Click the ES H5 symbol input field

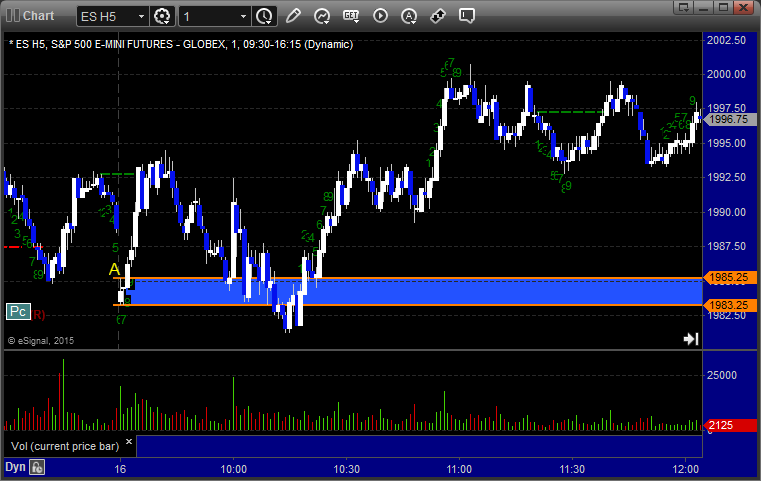point(106,17)
